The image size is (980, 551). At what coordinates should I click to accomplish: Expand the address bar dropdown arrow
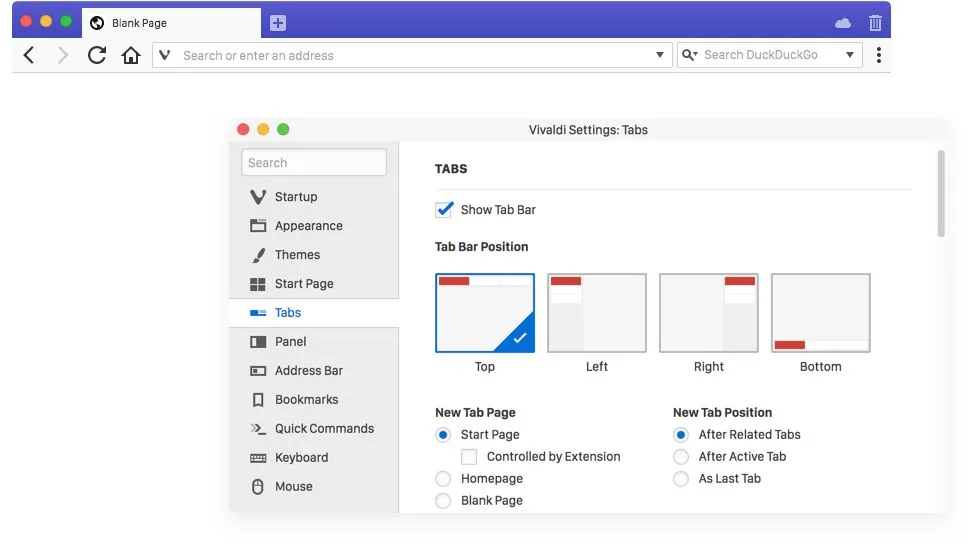[659, 55]
